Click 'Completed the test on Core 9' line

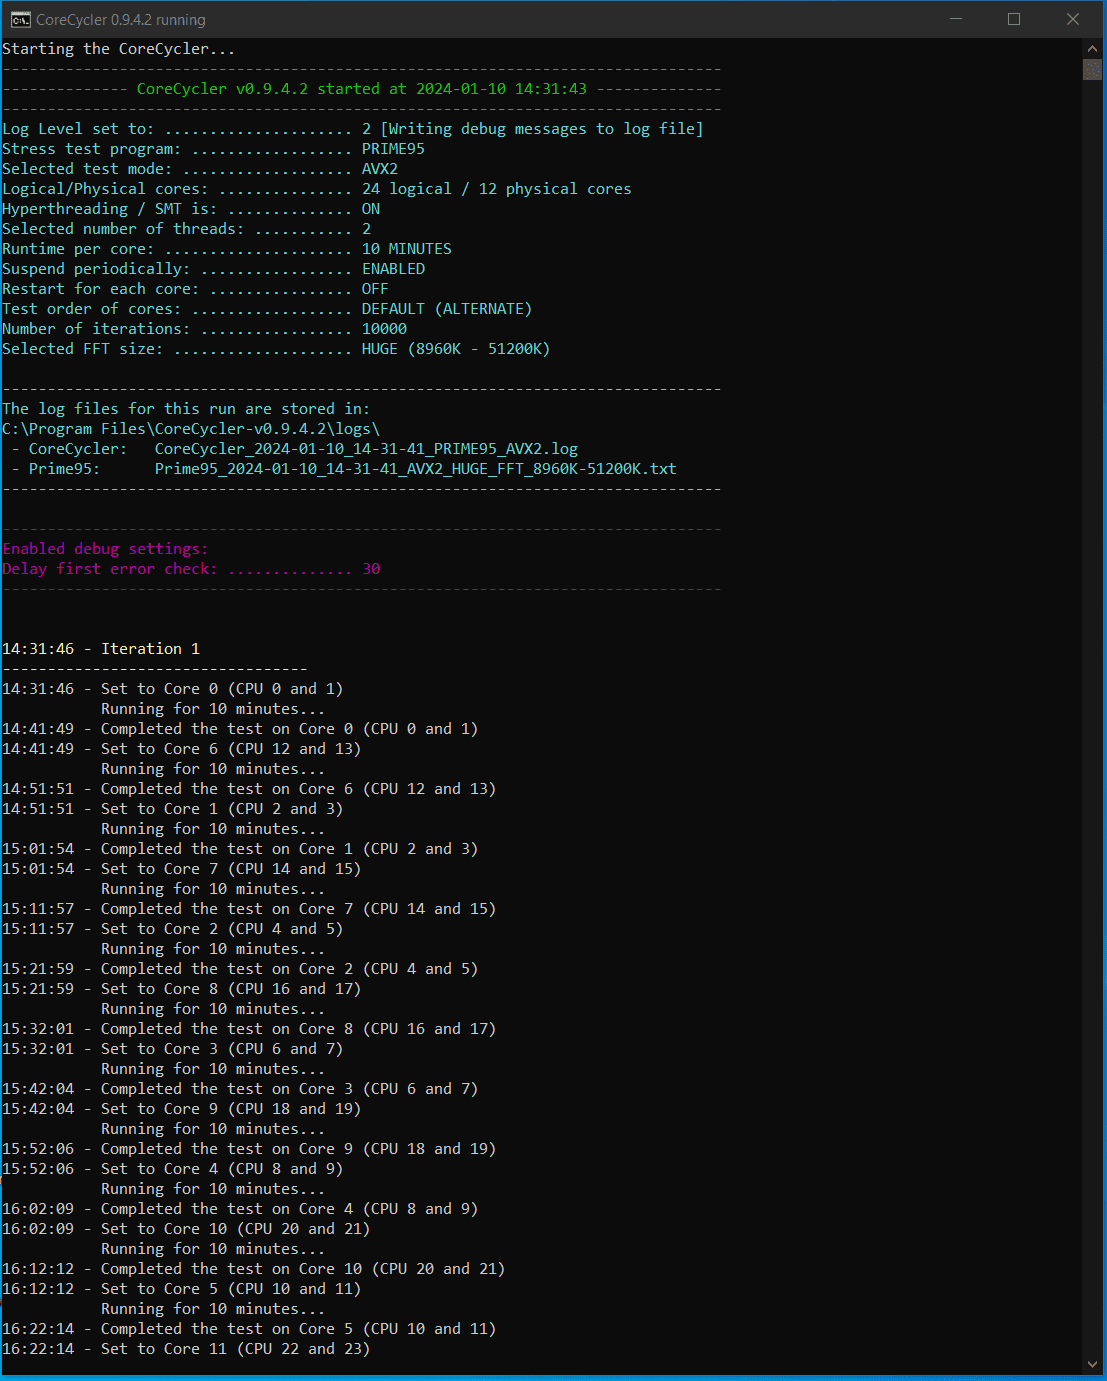(249, 1149)
